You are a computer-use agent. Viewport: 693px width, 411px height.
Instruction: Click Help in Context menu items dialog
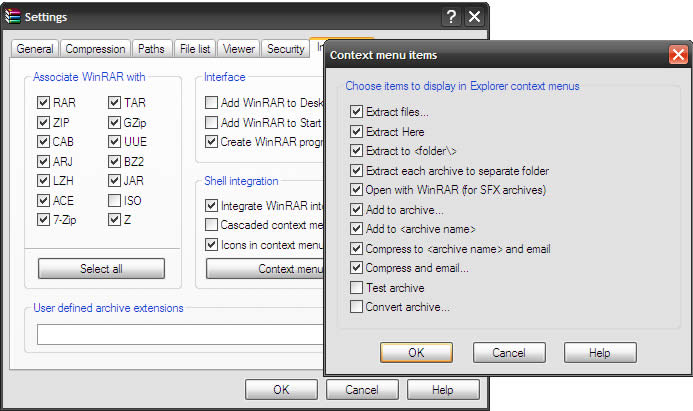pos(600,353)
